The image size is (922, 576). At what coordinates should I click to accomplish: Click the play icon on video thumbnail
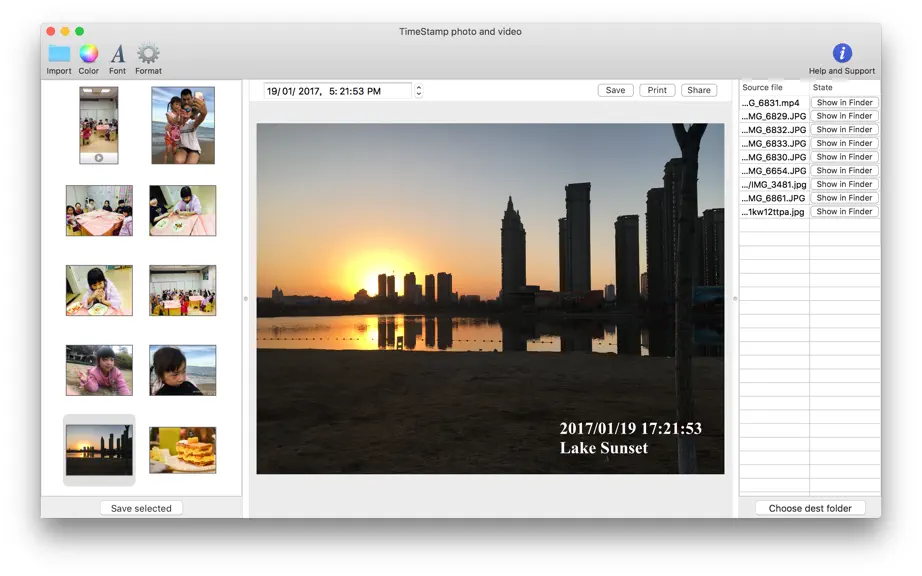tap(99, 158)
